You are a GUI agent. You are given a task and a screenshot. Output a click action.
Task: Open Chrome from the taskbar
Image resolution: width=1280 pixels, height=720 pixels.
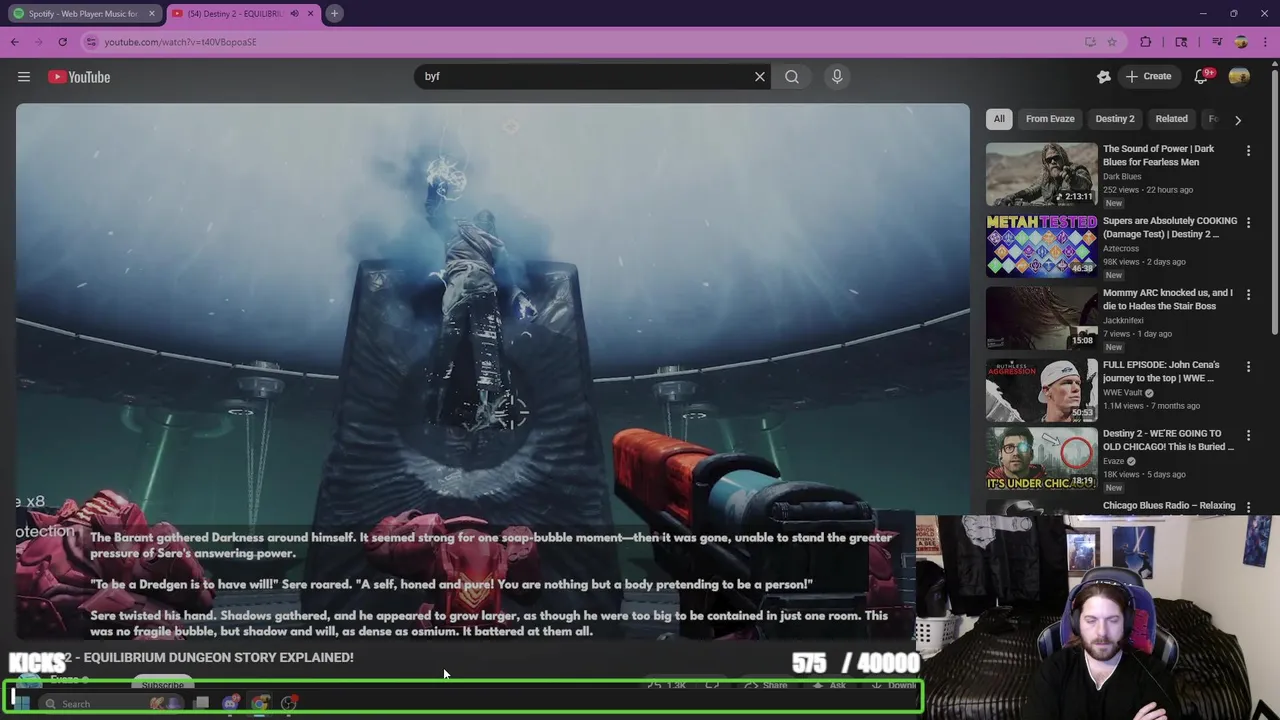point(260,703)
